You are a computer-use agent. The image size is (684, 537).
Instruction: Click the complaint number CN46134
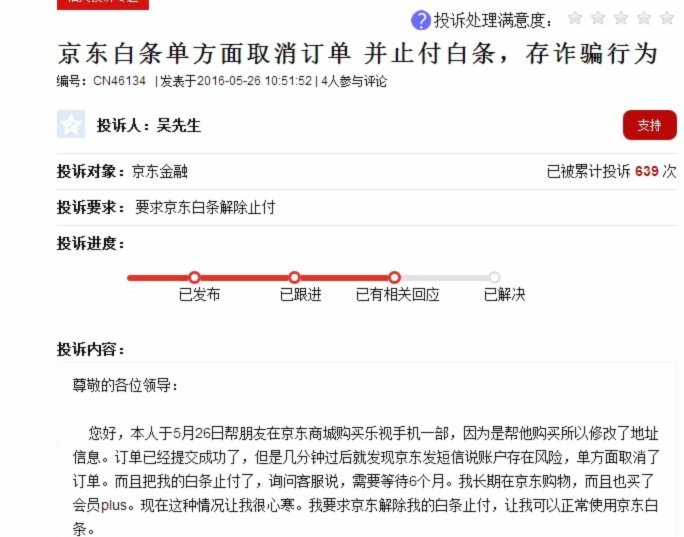(x=119, y=81)
